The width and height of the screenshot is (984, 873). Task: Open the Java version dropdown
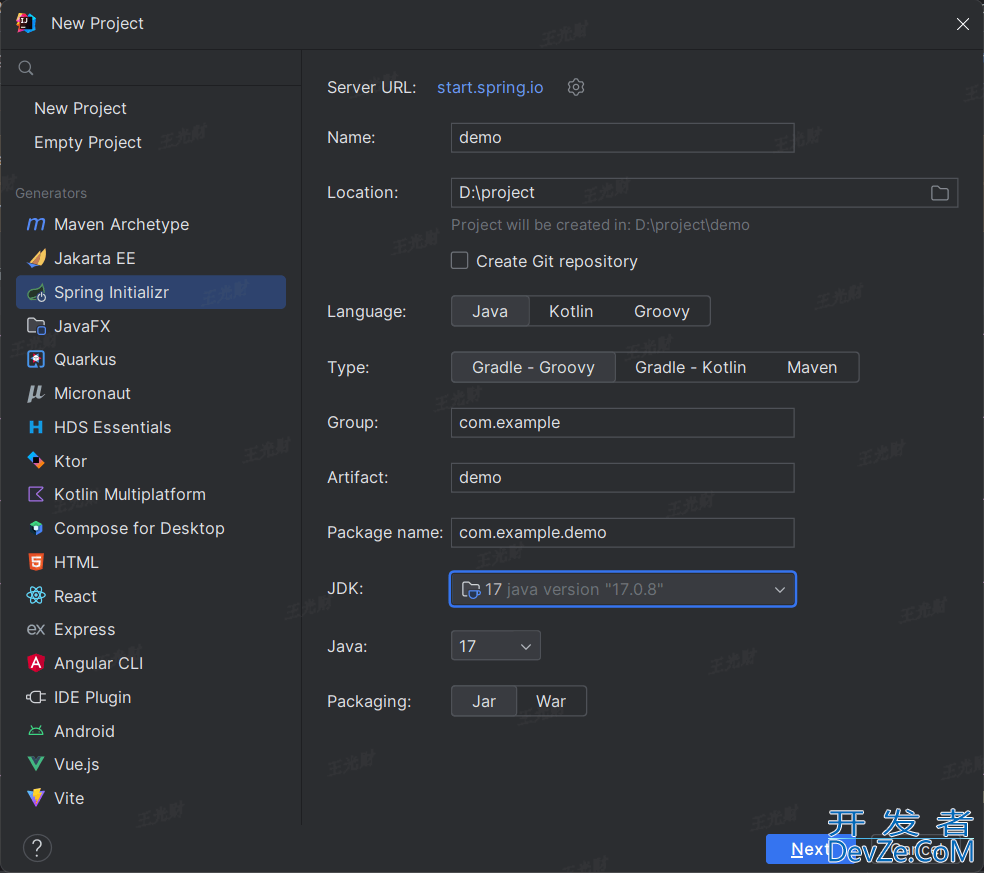click(495, 646)
